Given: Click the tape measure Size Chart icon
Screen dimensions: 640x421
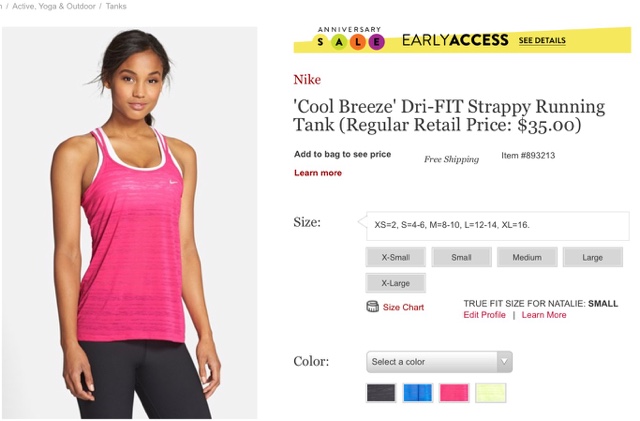Looking at the screenshot, I should point(372,307).
